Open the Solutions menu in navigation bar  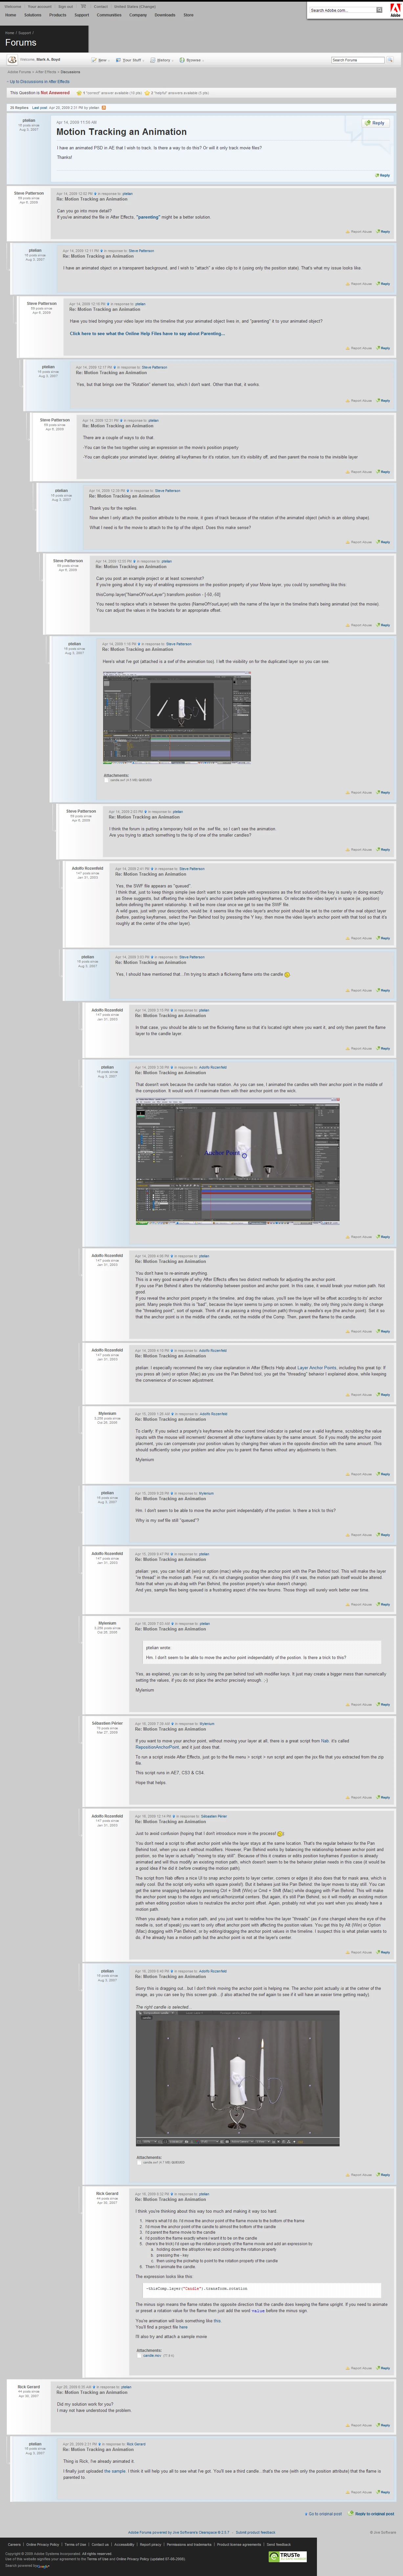[x=33, y=15]
